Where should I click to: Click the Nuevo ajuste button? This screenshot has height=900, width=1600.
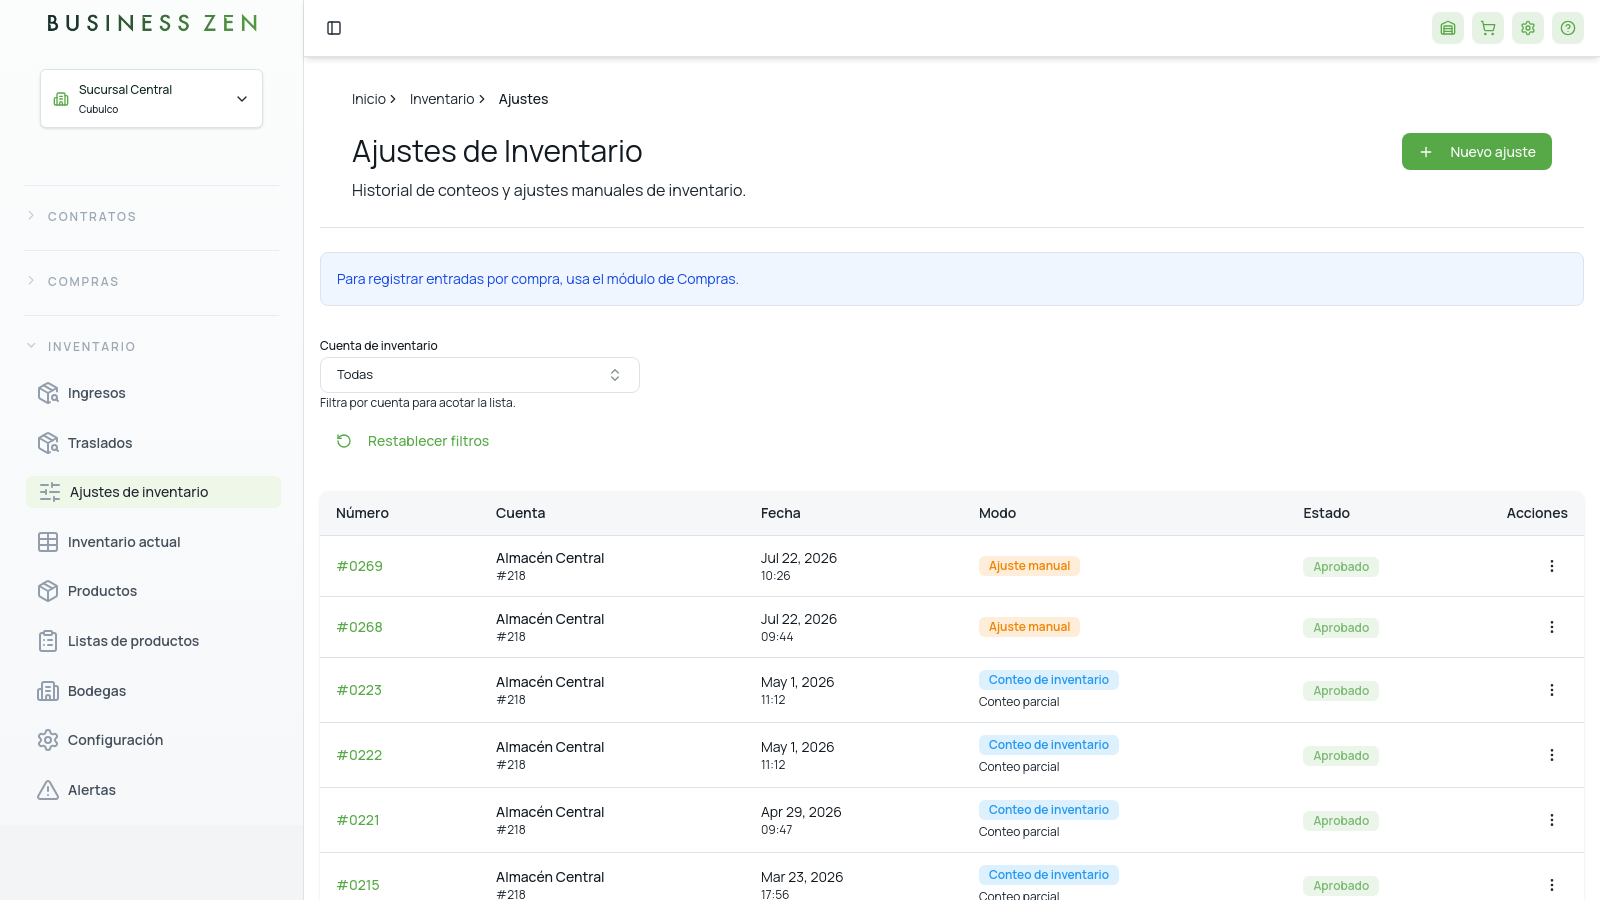point(1476,152)
